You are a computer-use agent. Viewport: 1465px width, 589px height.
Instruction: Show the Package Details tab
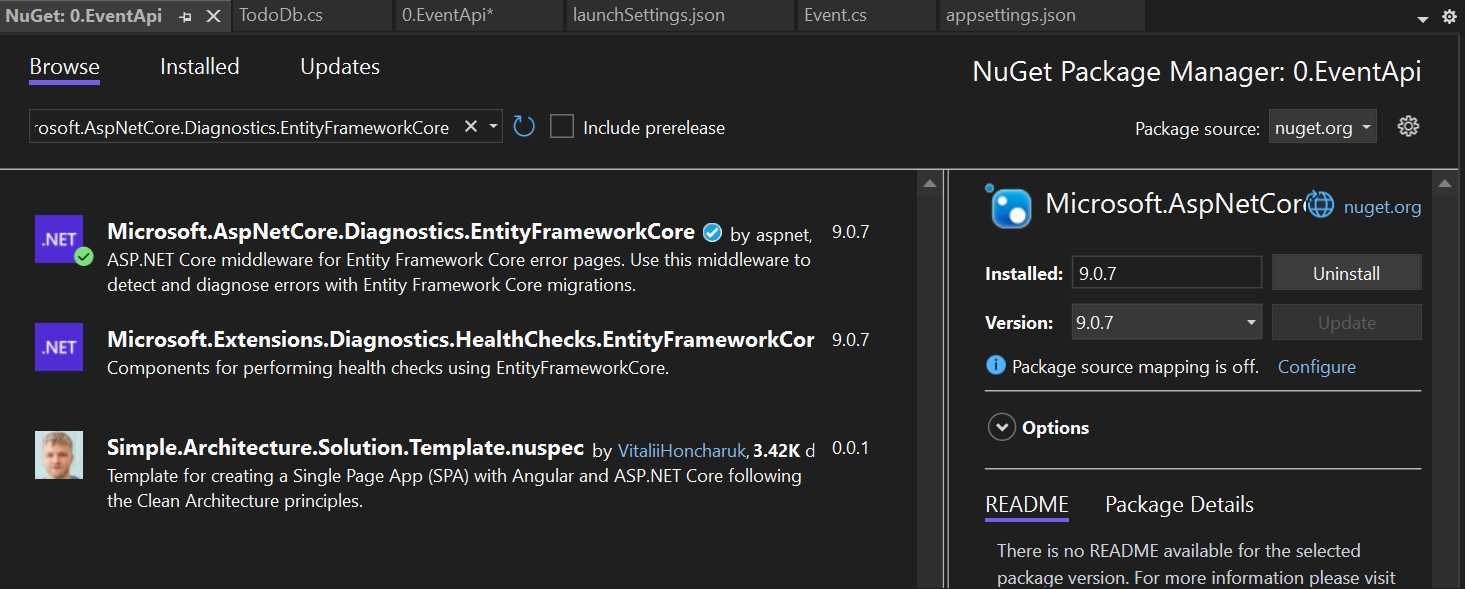pos(1179,505)
